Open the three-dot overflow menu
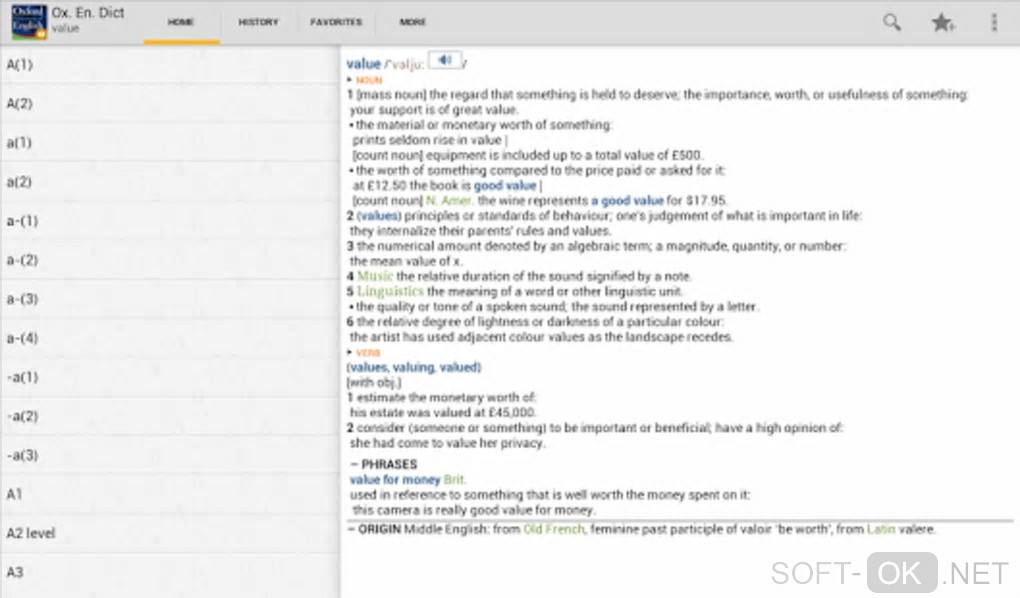This screenshot has height=598, width=1020. (x=994, y=22)
